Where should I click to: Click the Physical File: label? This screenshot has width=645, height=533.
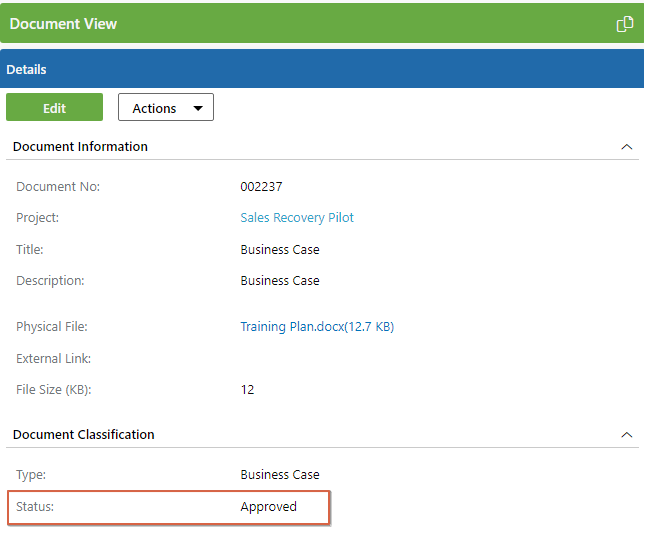pyautogui.click(x=52, y=327)
